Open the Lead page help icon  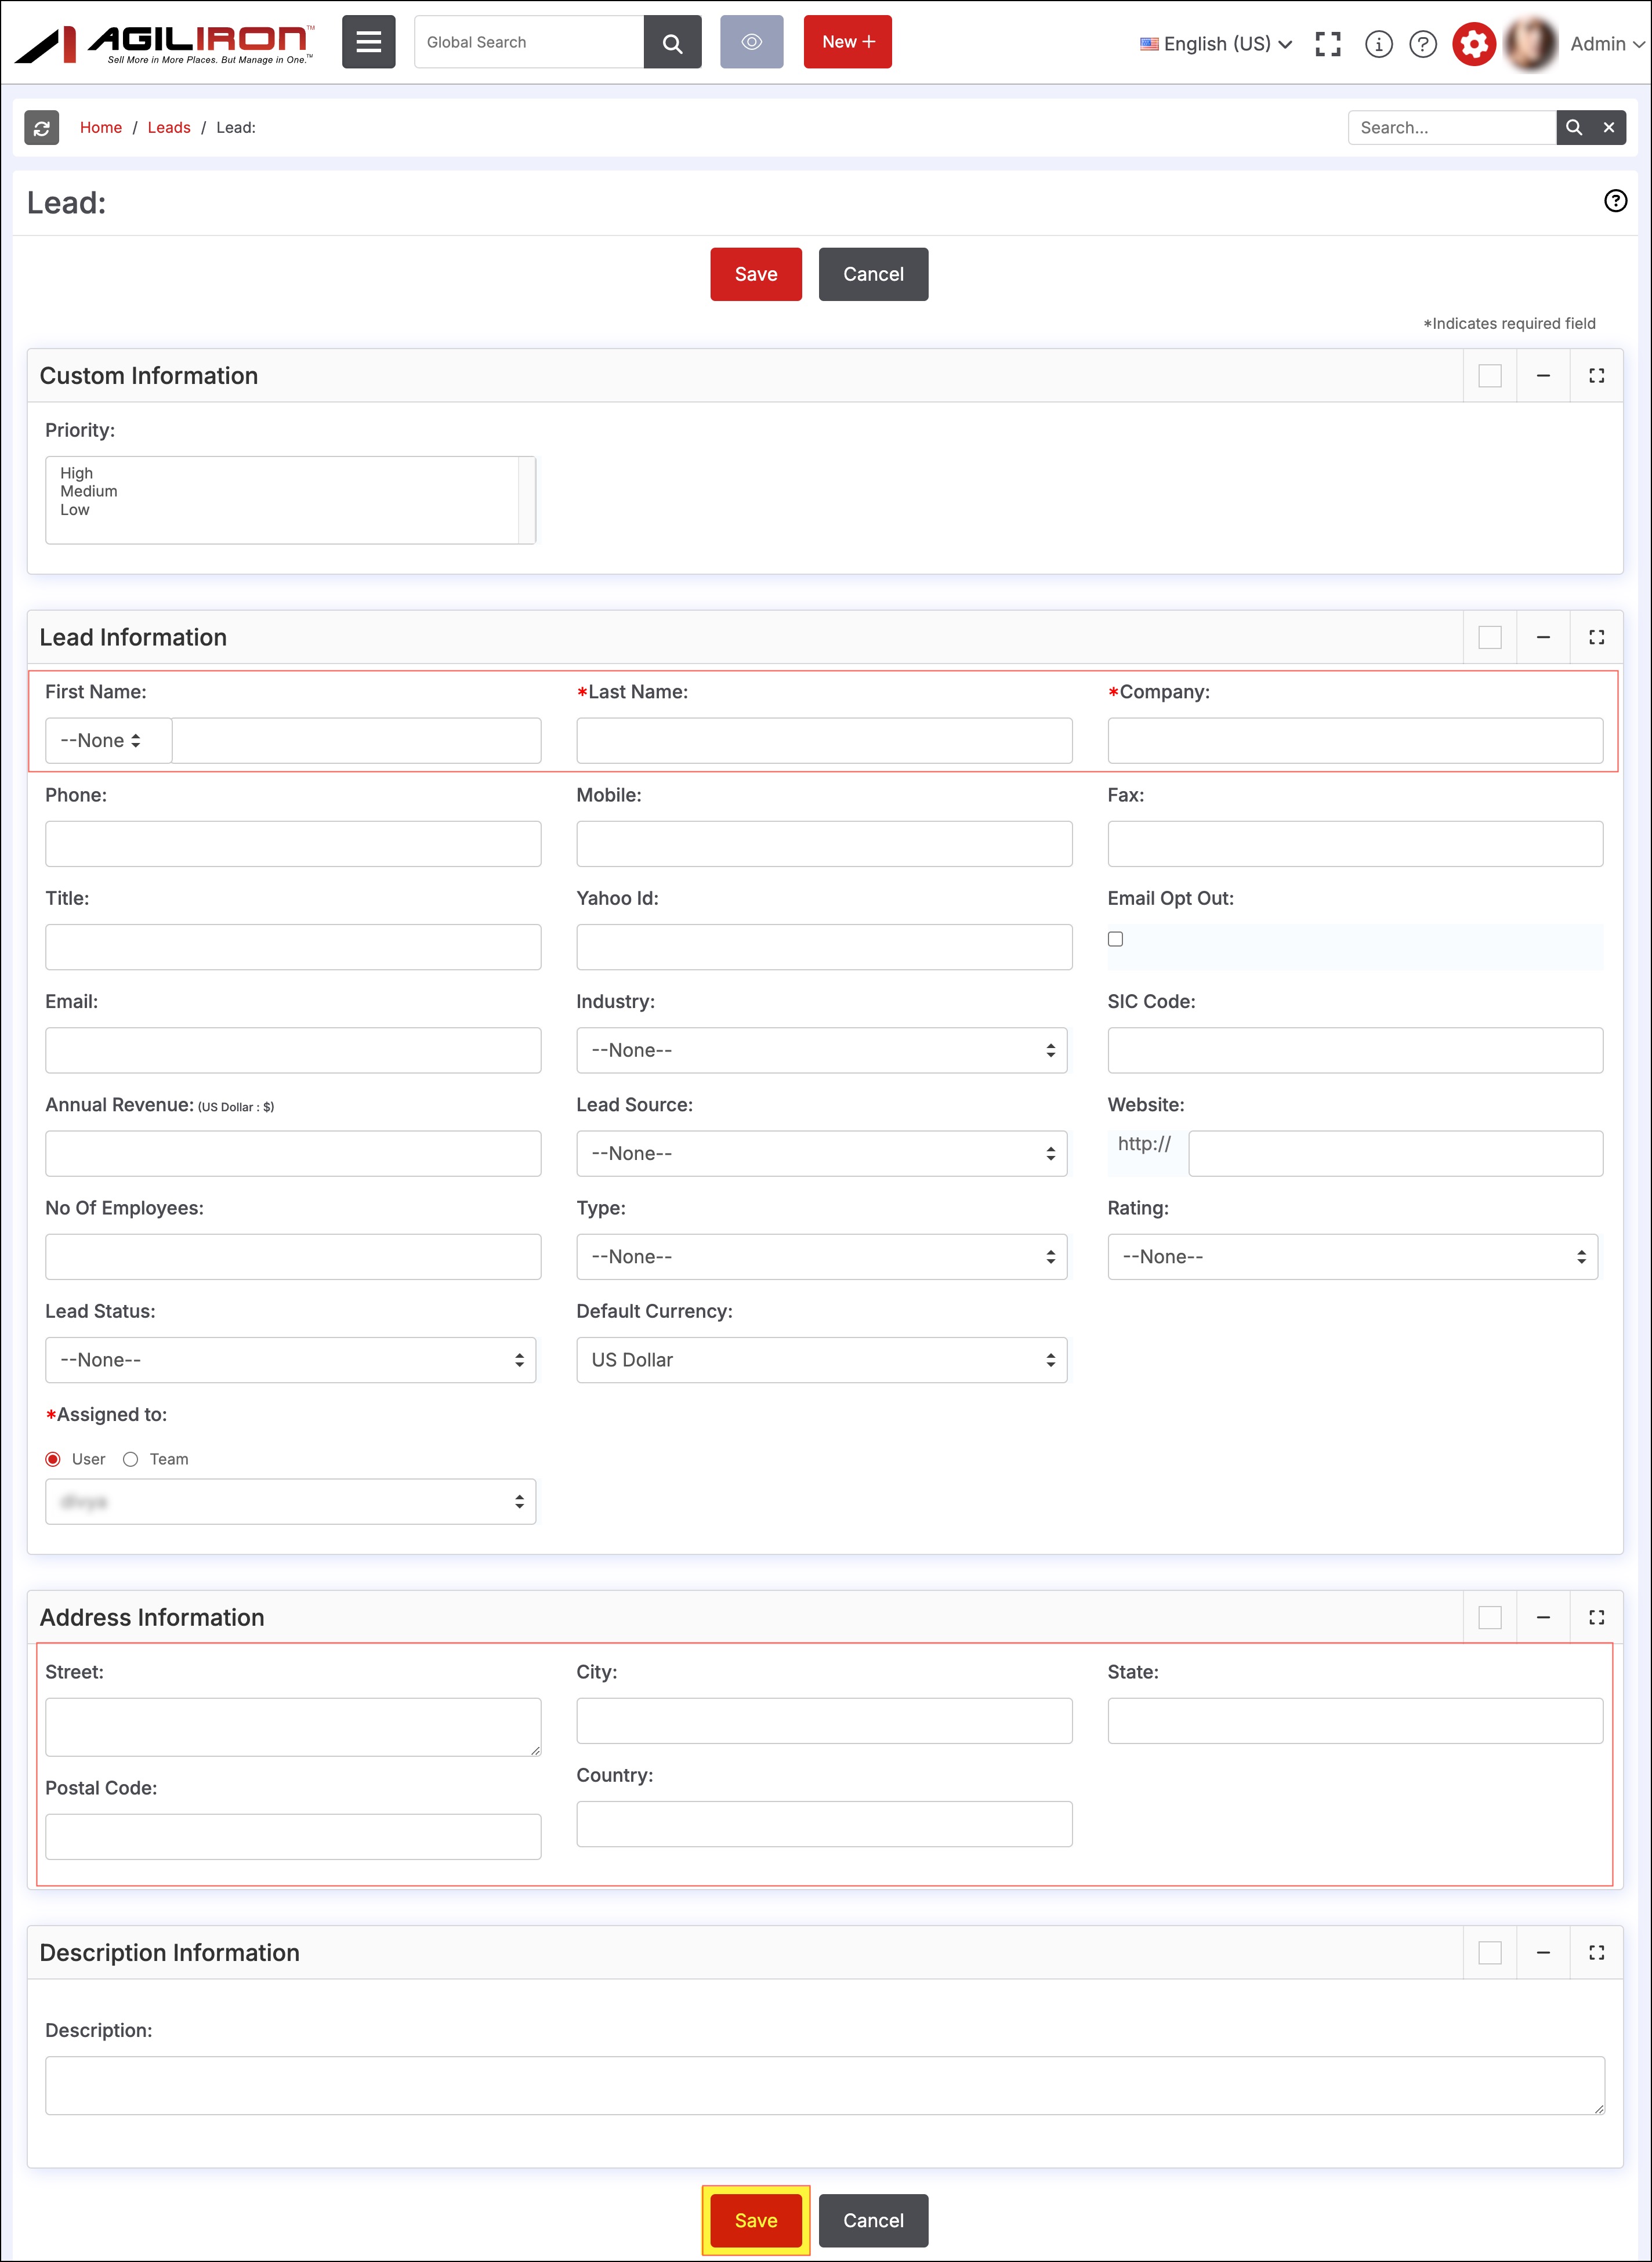tap(1615, 201)
